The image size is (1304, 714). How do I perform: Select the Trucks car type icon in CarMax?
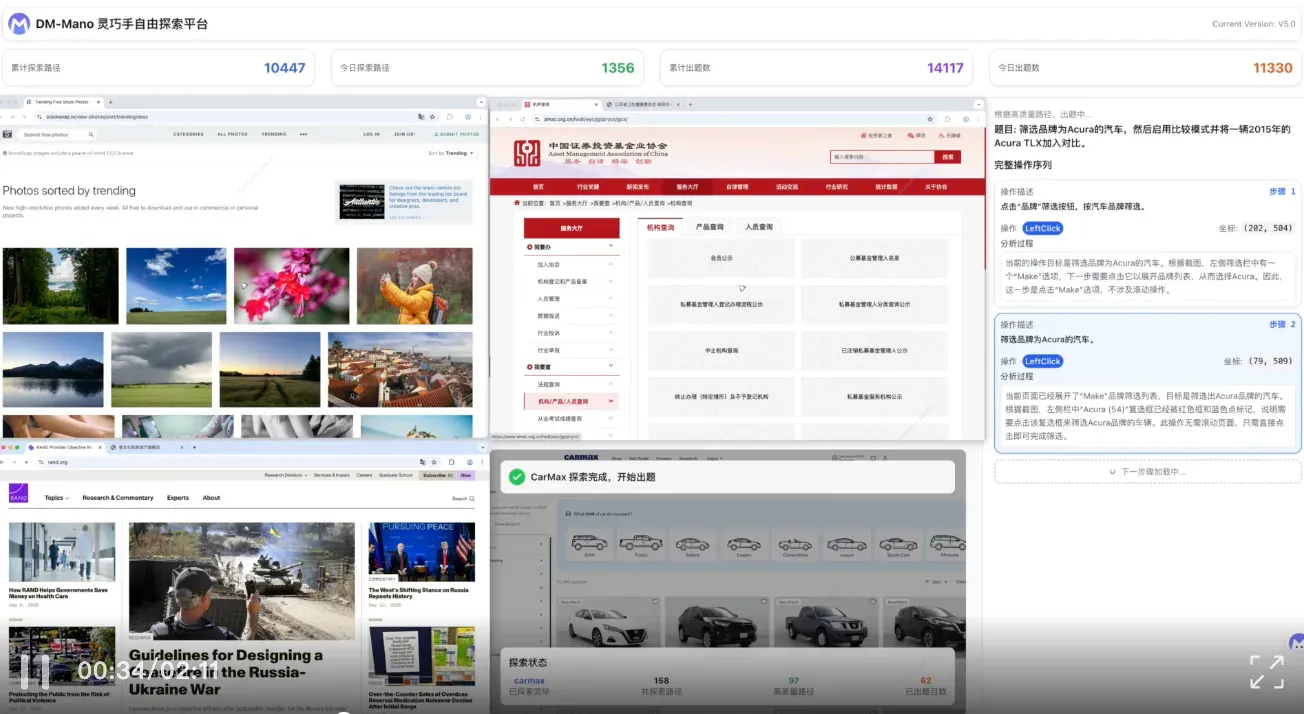tap(641, 545)
